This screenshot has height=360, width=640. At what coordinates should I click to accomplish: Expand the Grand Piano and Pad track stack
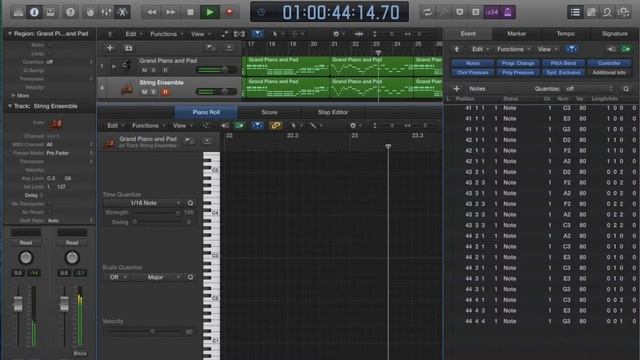tap(114, 66)
